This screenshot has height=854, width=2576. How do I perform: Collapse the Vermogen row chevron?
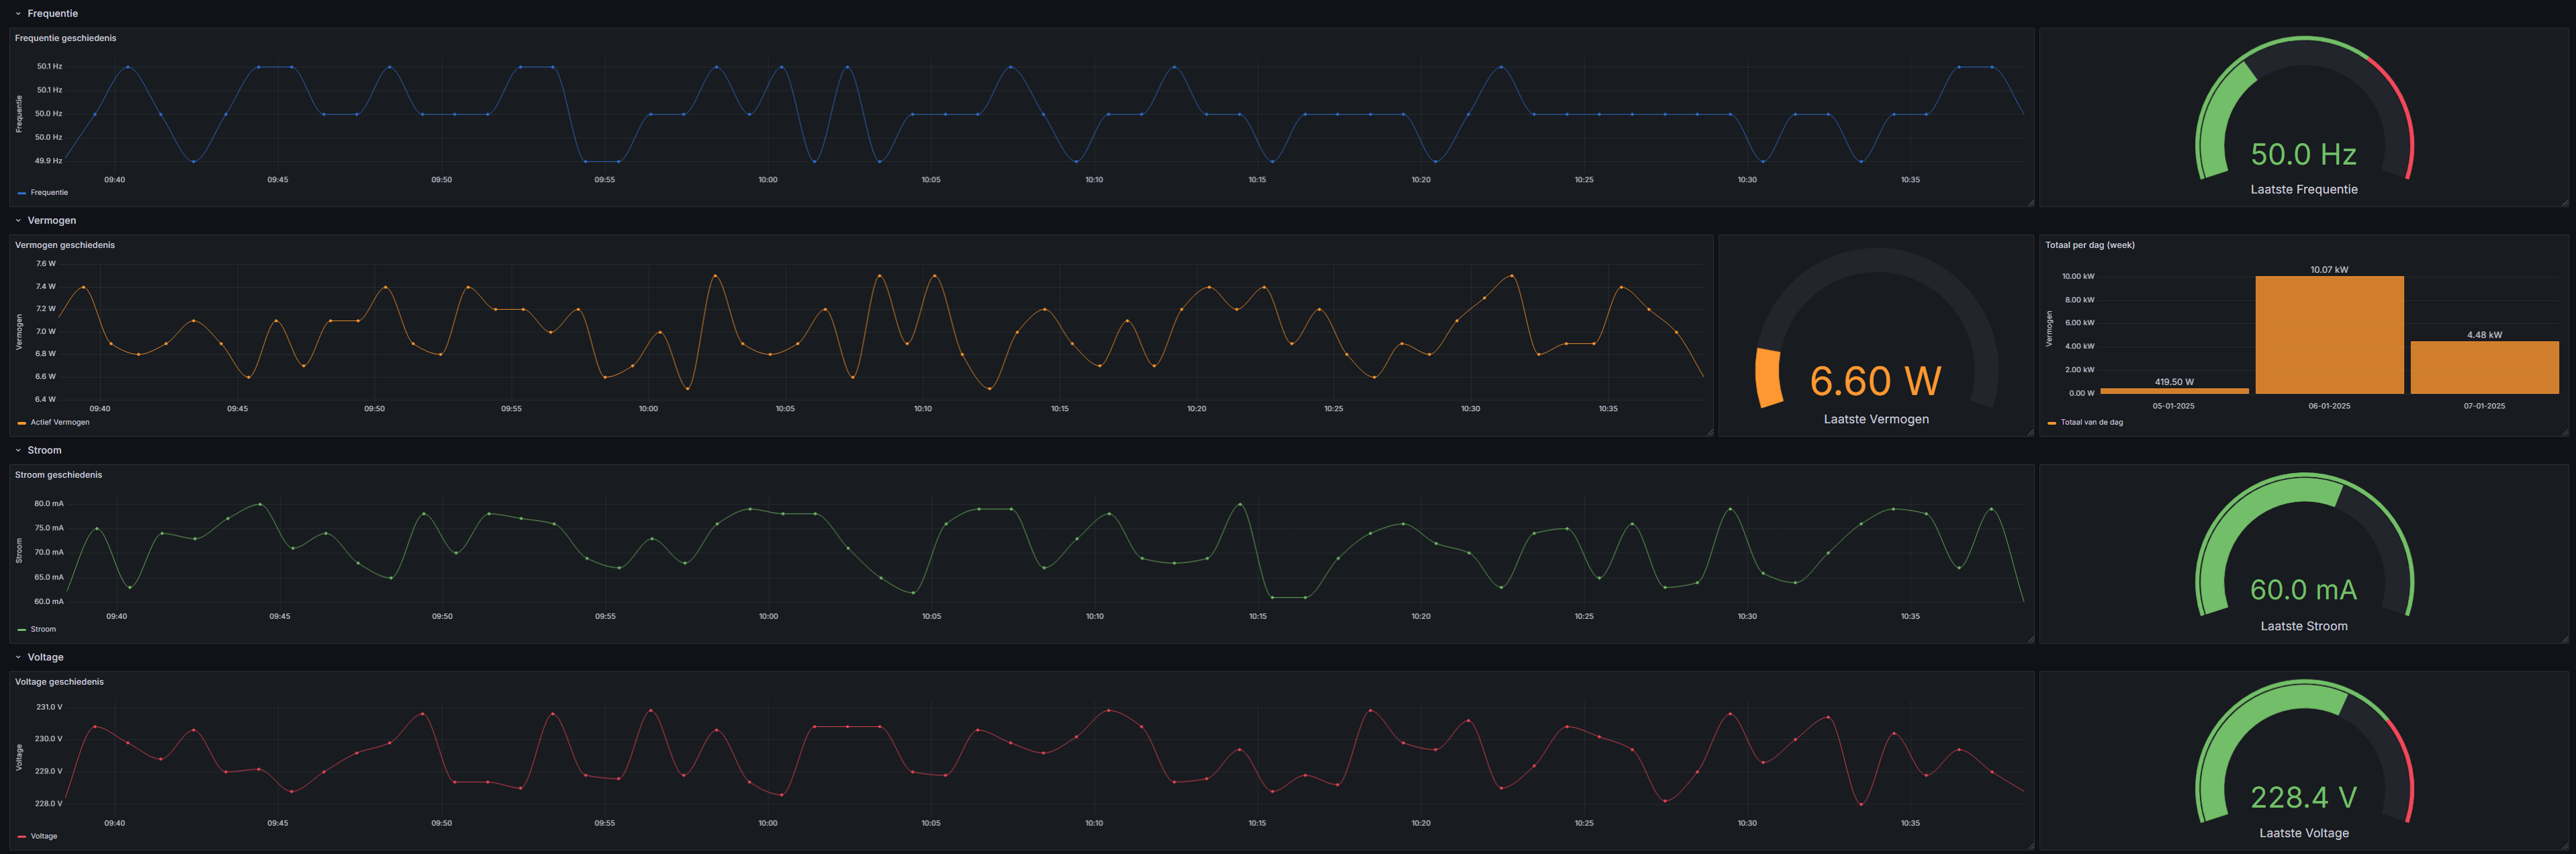point(18,221)
